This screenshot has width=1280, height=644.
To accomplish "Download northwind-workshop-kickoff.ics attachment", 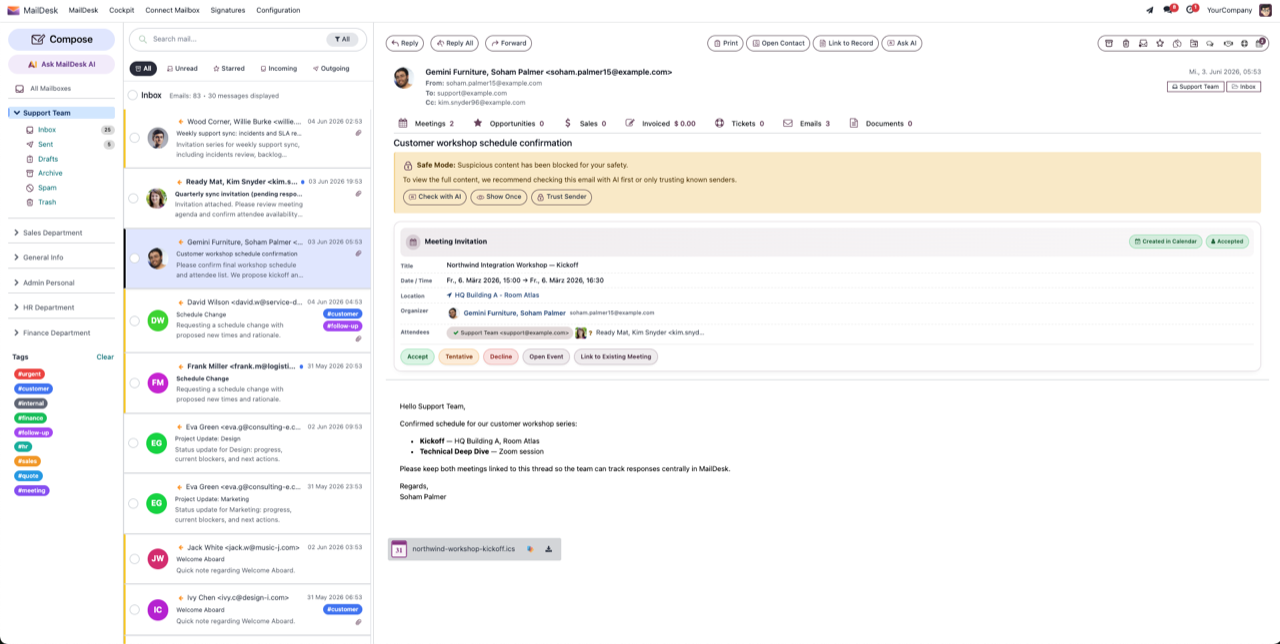I will click(x=549, y=549).
